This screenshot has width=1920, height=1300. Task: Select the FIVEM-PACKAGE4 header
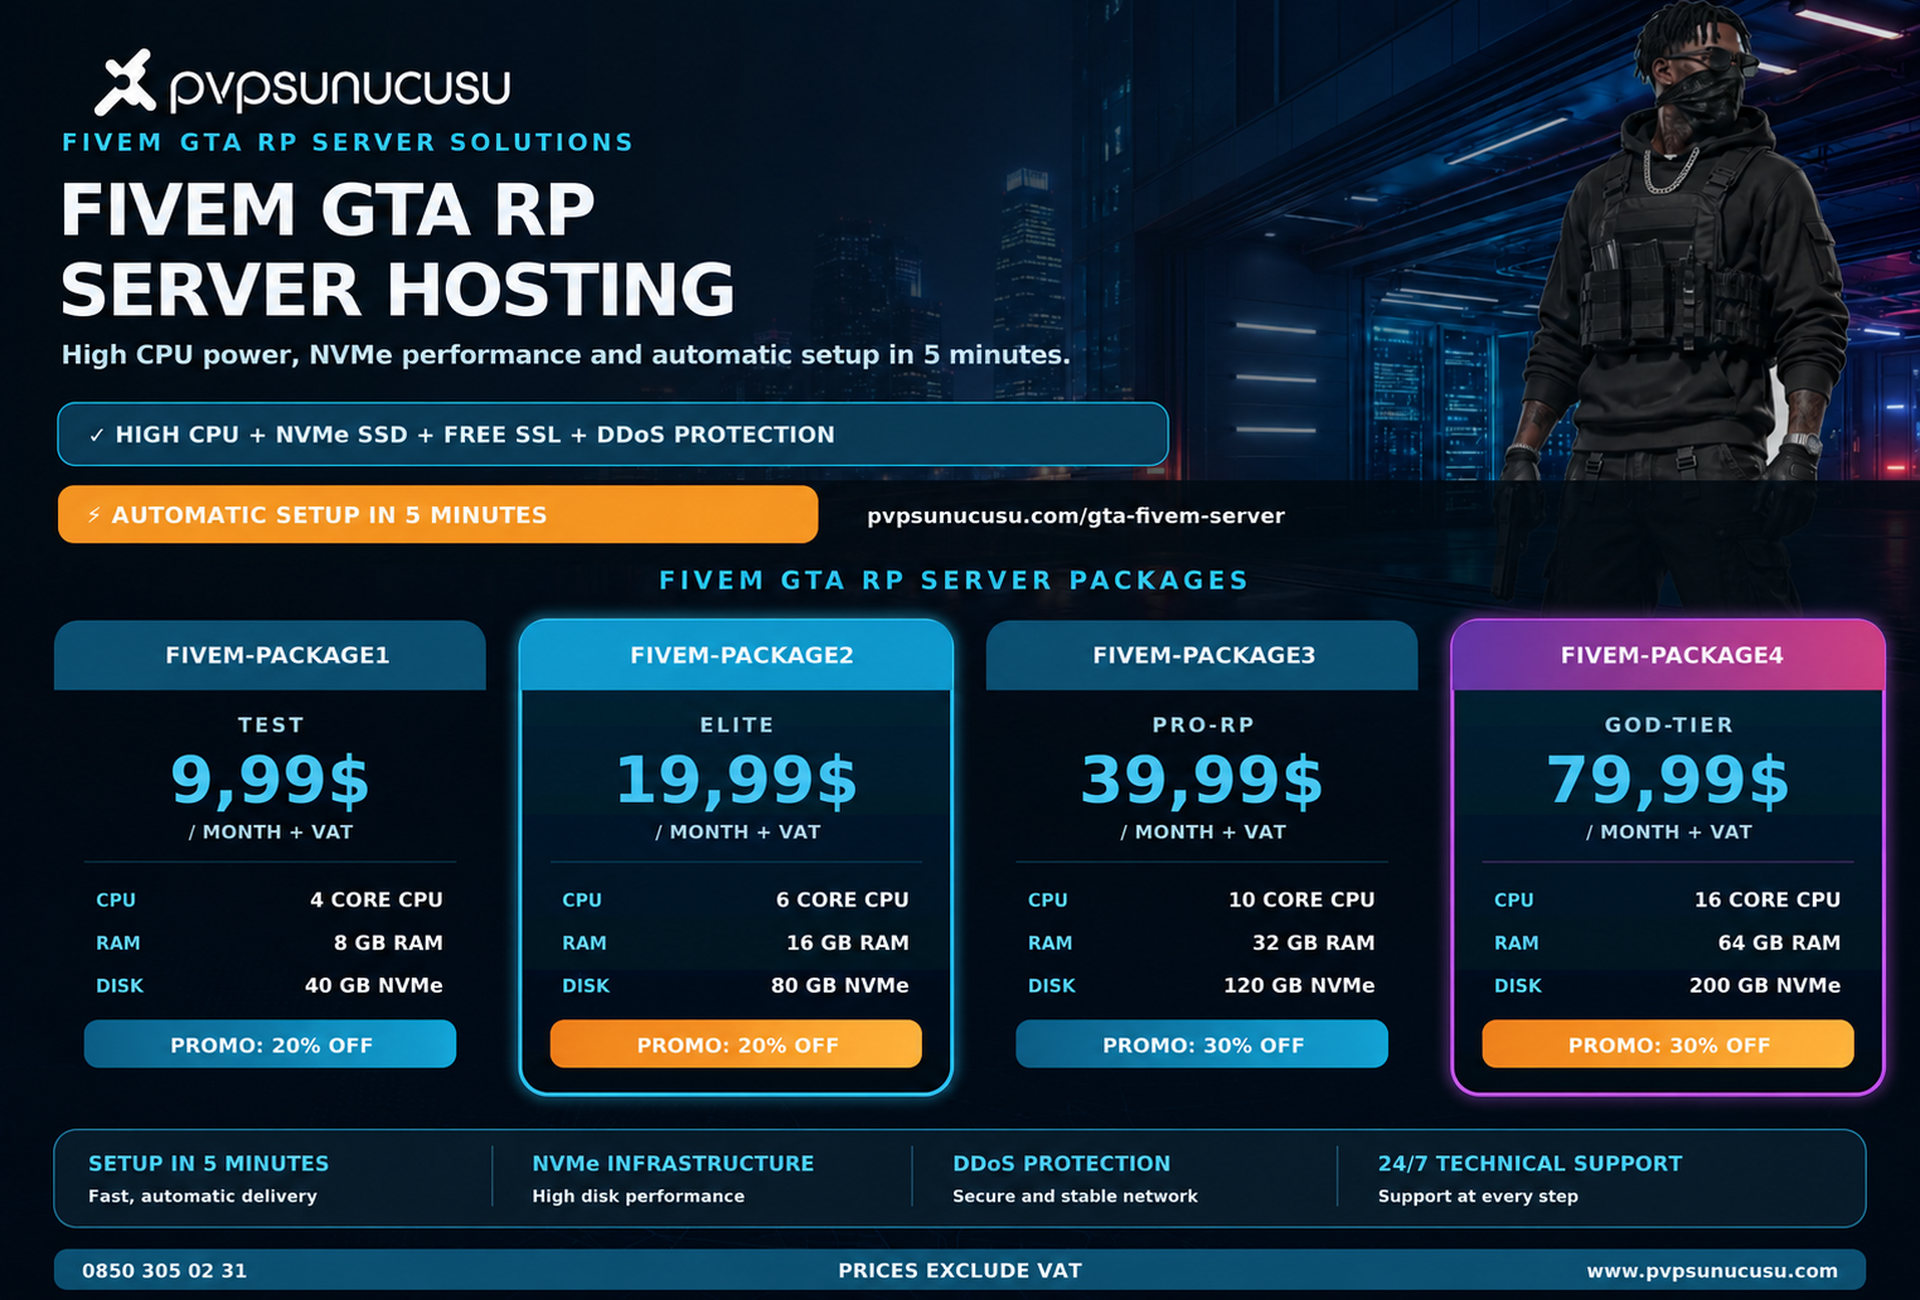(x=1668, y=655)
